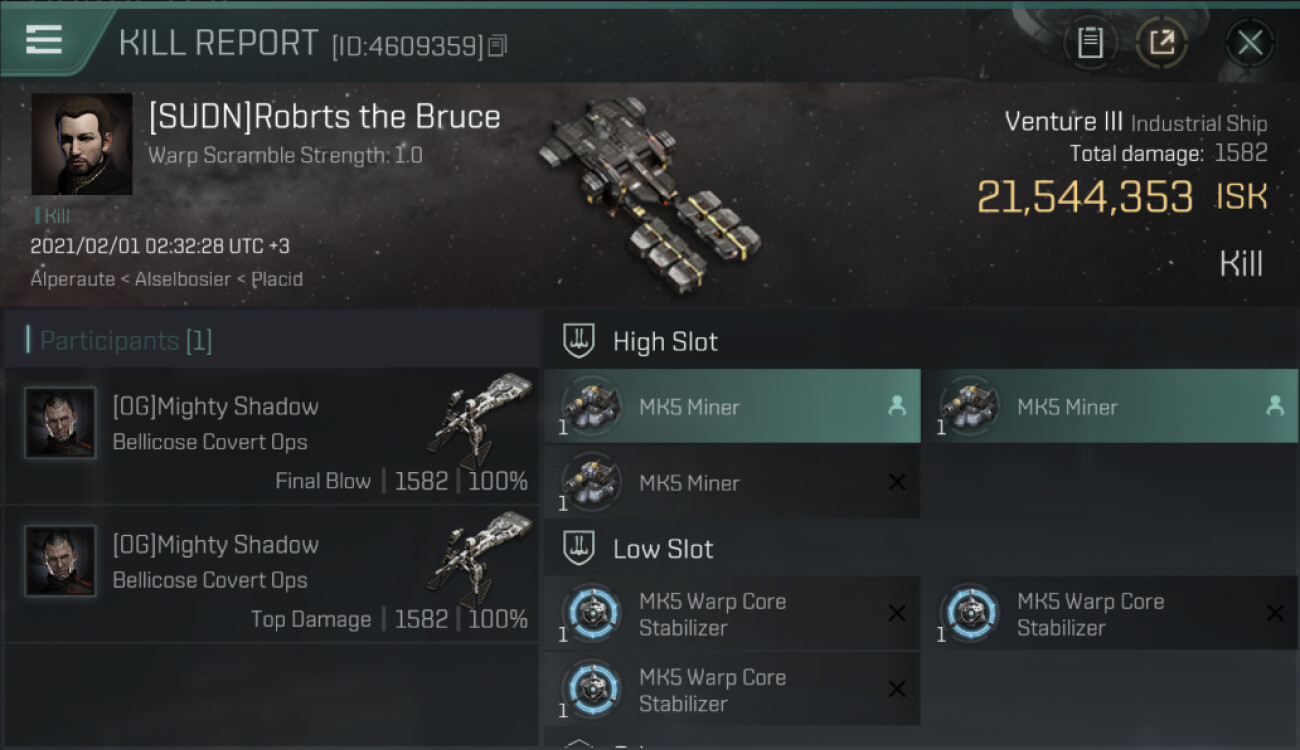View Mighty Shadow Top Damage entry
Screen dimensions: 1300x750
point(271,574)
